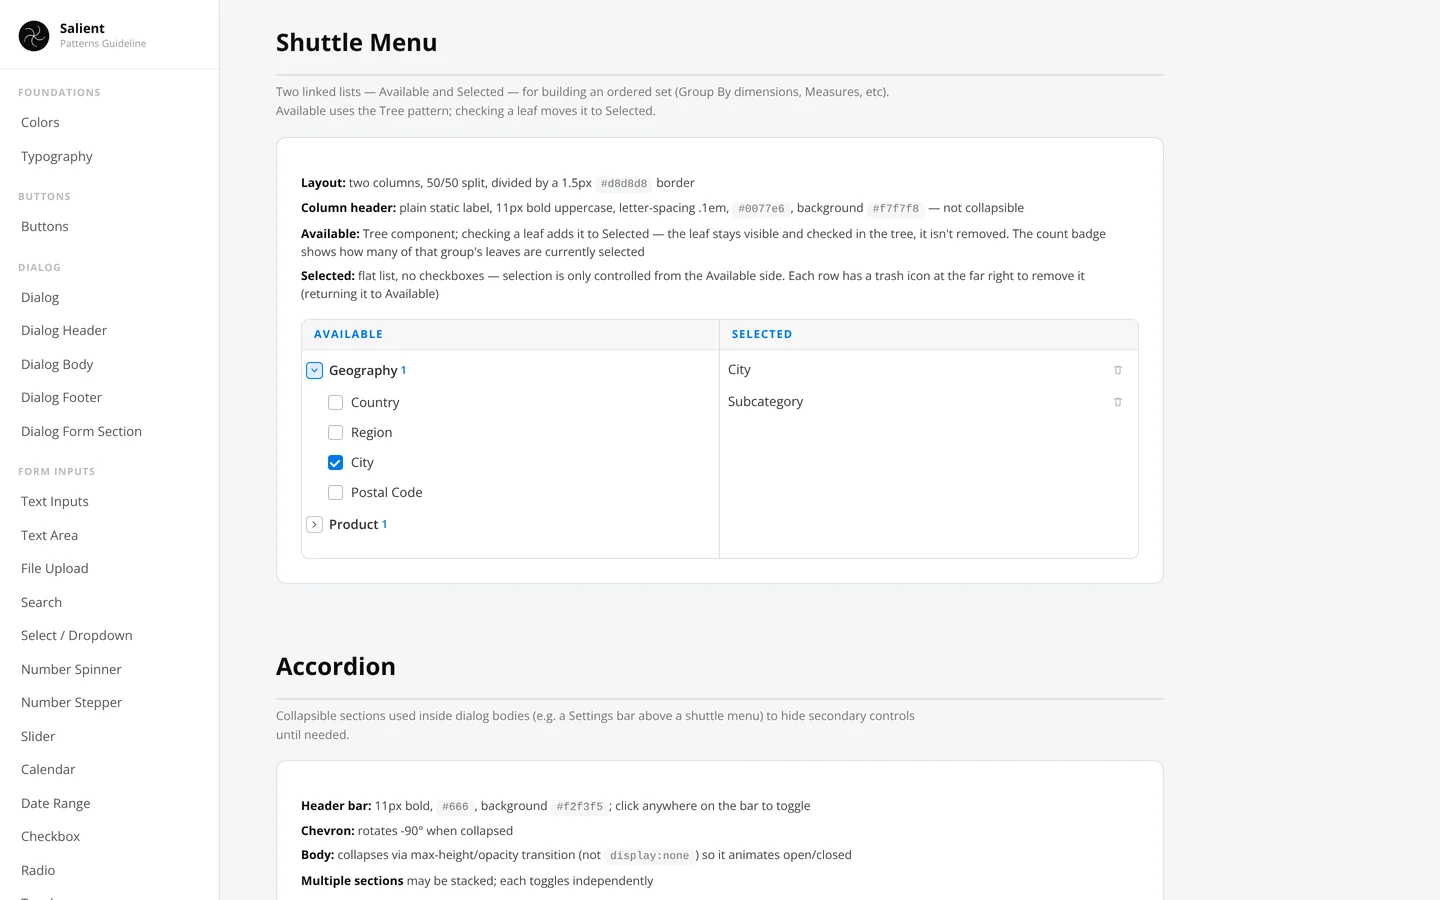Click the Geography group label

click(x=363, y=371)
